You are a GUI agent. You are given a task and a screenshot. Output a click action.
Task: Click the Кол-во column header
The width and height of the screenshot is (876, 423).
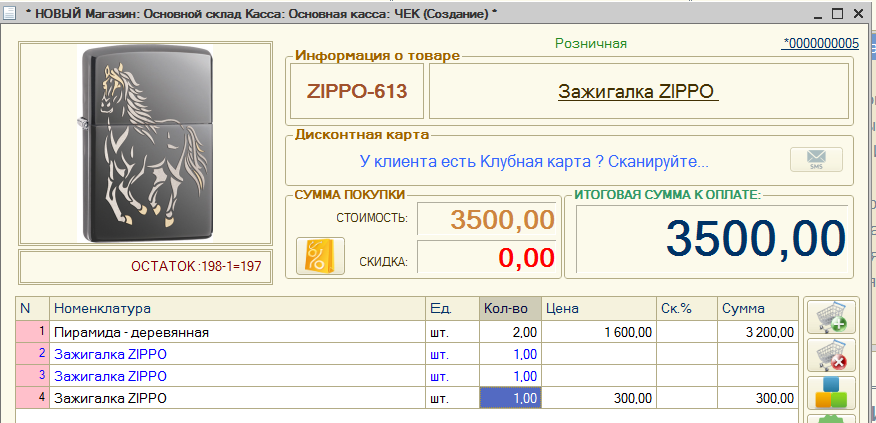[510, 308]
